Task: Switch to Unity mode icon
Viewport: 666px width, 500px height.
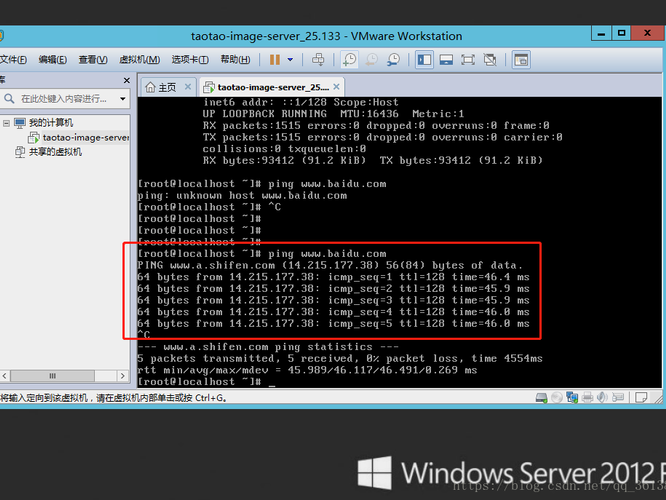Action: [490, 60]
